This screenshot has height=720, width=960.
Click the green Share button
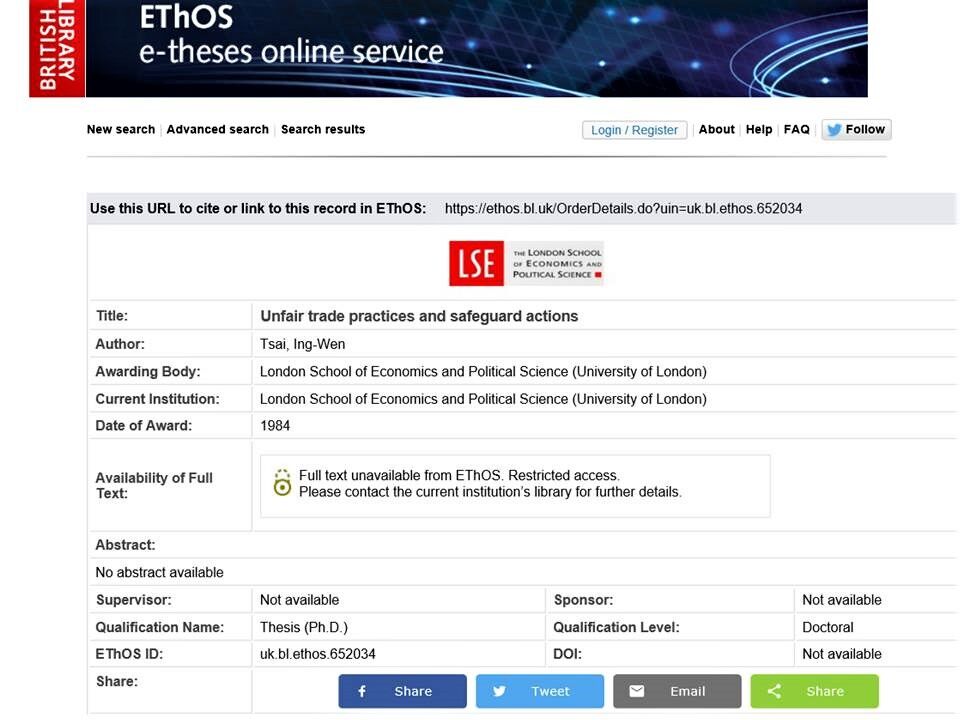(814, 691)
